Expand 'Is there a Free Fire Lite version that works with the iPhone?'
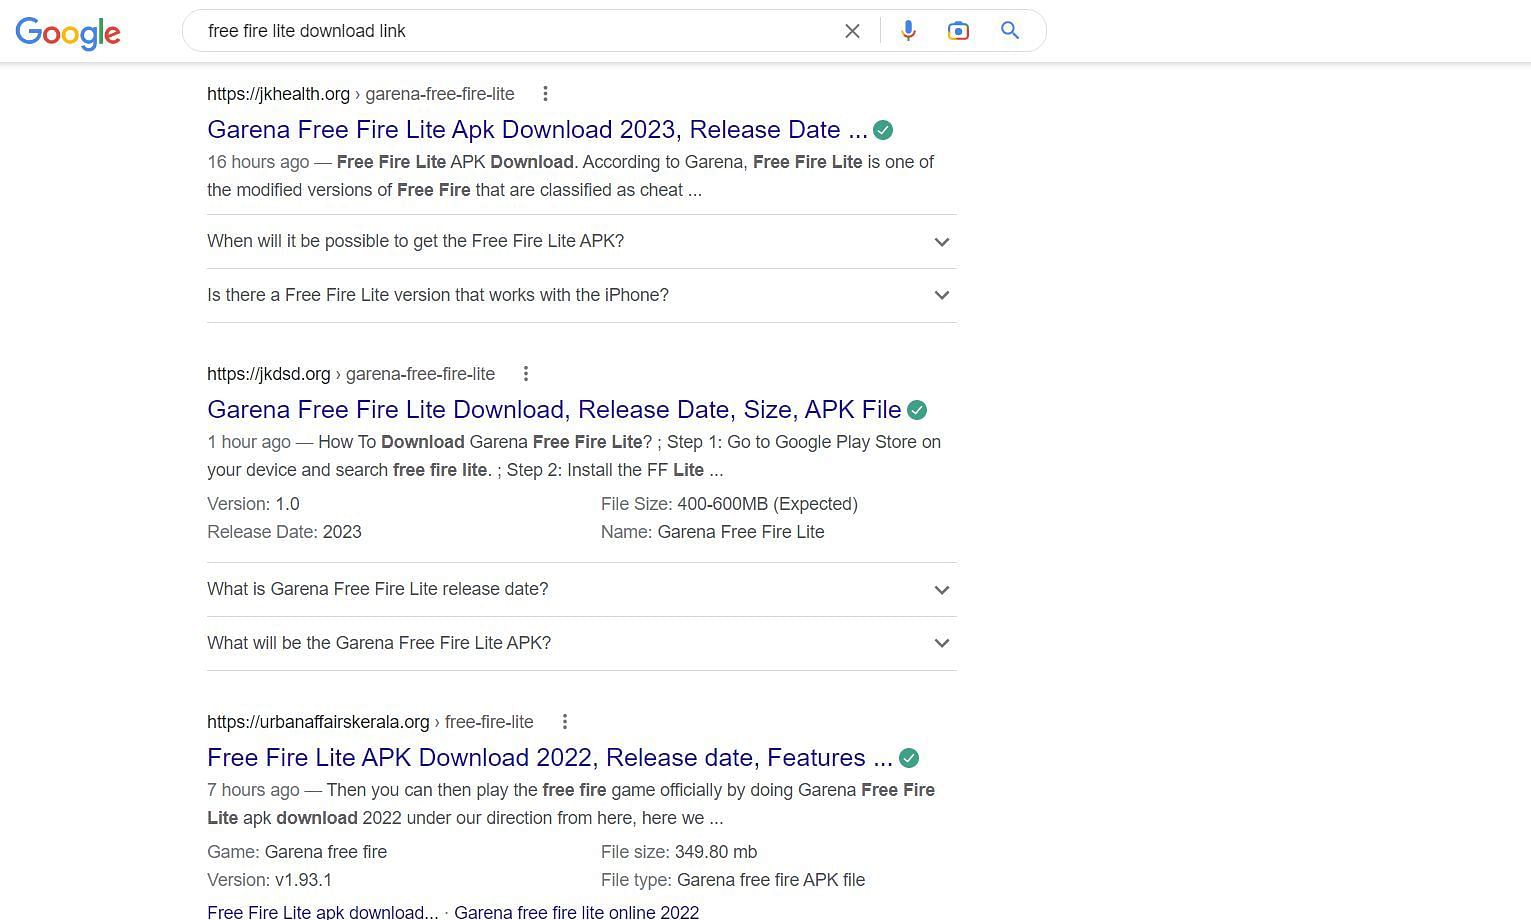The height and width of the screenshot is (920, 1531). click(x=582, y=295)
